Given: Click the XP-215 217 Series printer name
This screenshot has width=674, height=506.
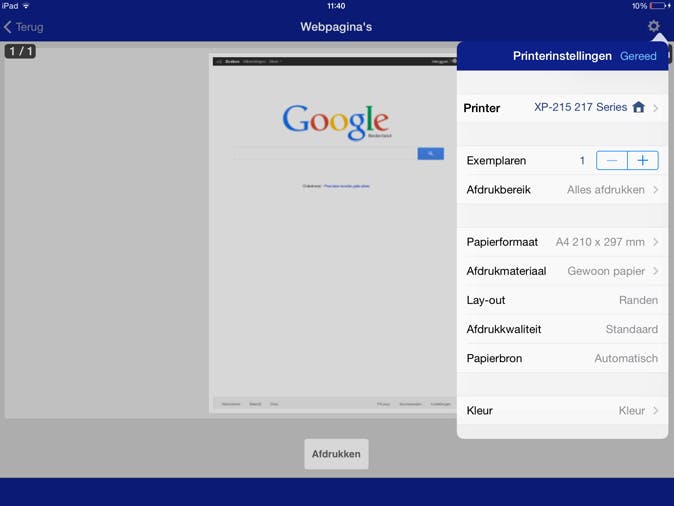Looking at the screenshot, I should (580, 107).
